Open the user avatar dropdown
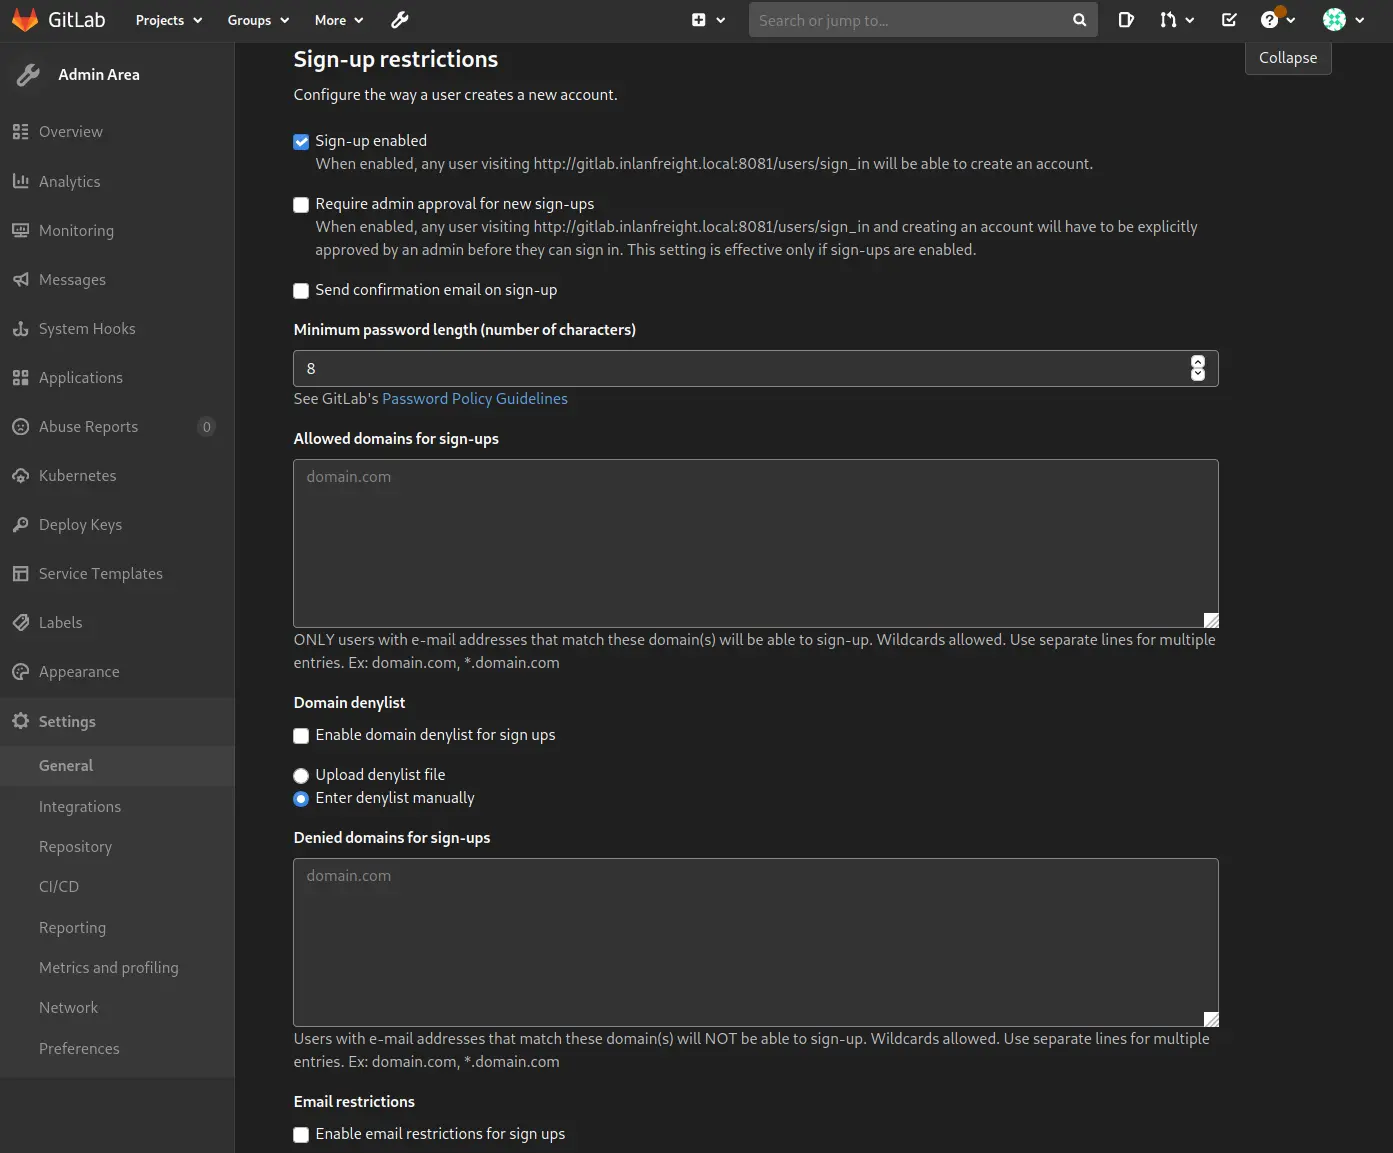This screenshot has width=1393, height=1153. click(x=1343, y=20)
